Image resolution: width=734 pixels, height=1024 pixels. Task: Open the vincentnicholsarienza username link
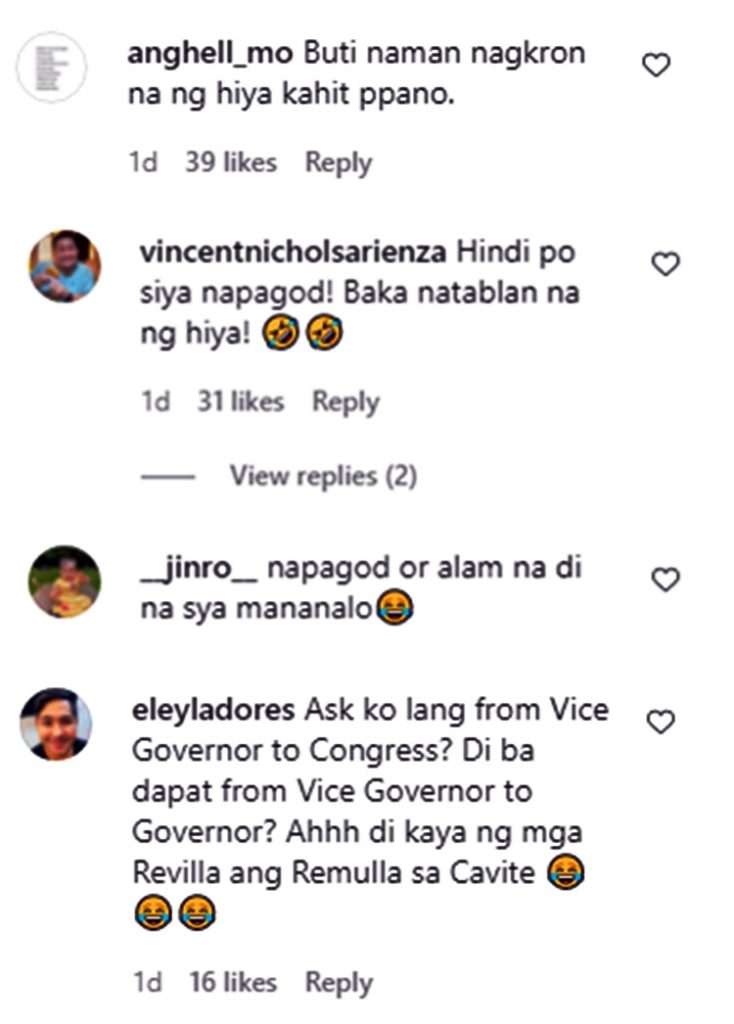[293, 252]
